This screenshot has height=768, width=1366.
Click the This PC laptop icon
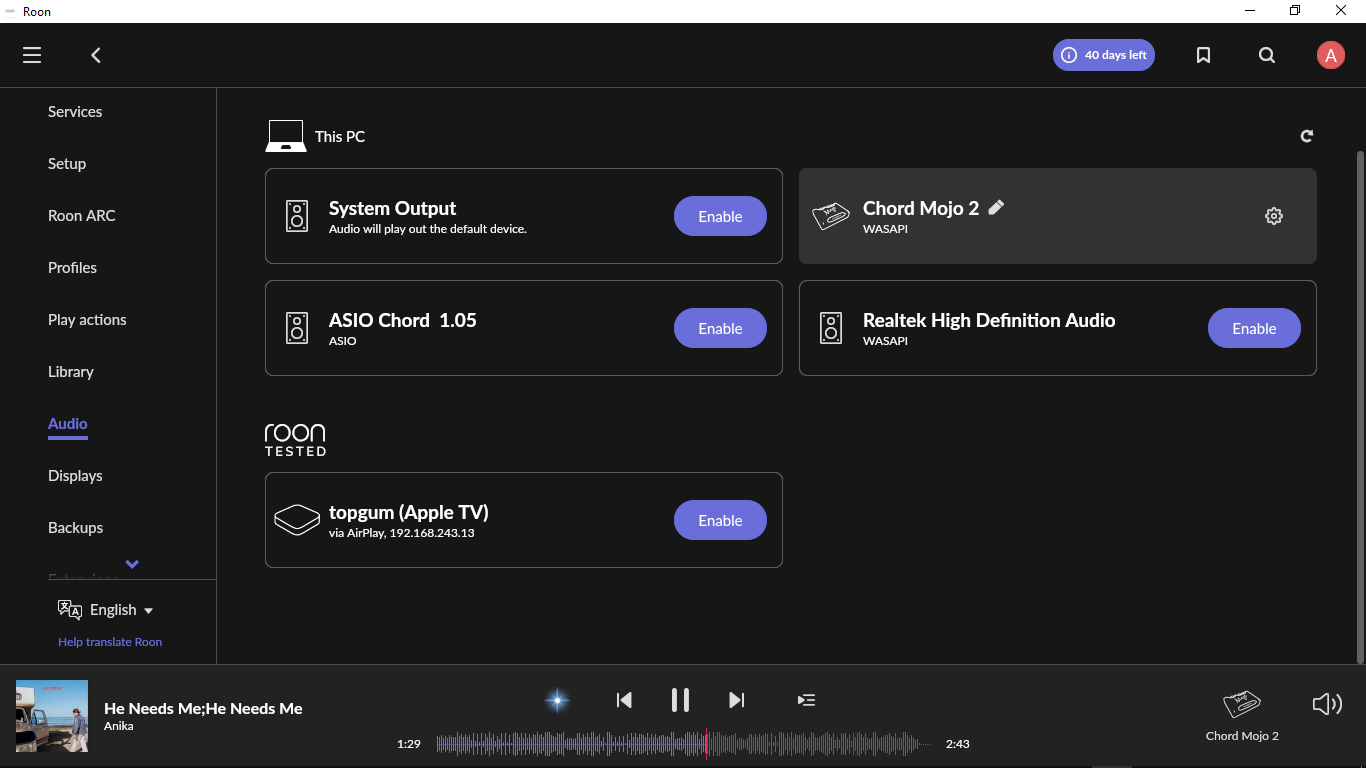tap(286, 136)
